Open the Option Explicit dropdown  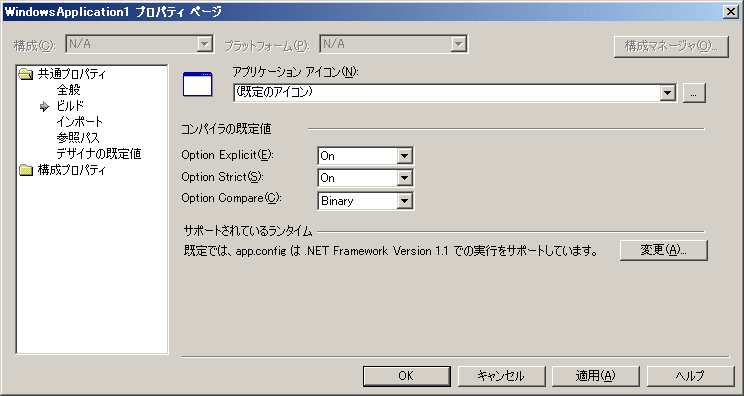(x=404, y=156)
